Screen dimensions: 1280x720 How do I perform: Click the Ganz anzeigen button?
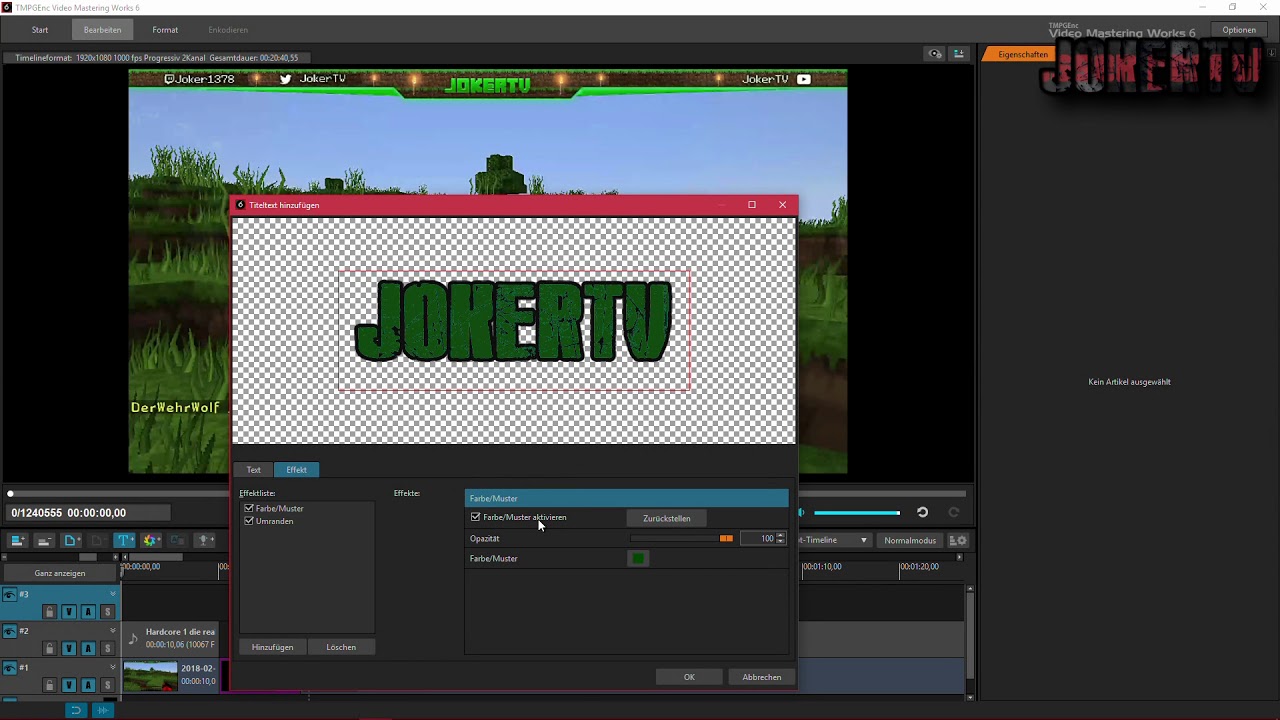pyautogui.click(x=60, y=573)
